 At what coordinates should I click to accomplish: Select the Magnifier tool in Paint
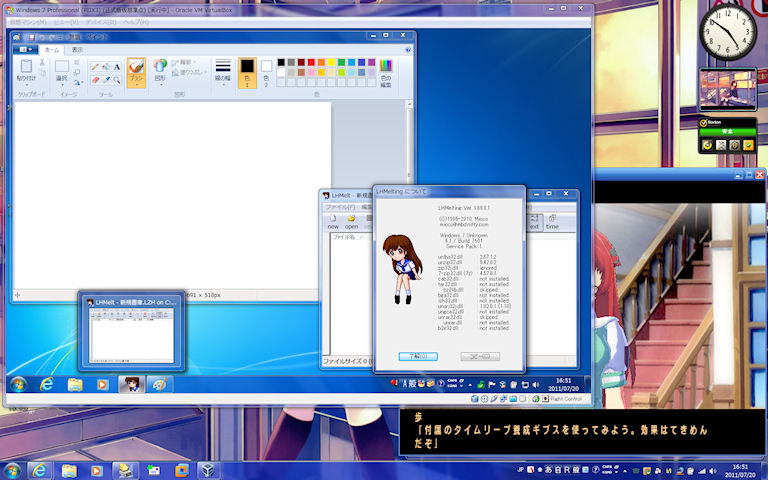click(x=117, y=80)
